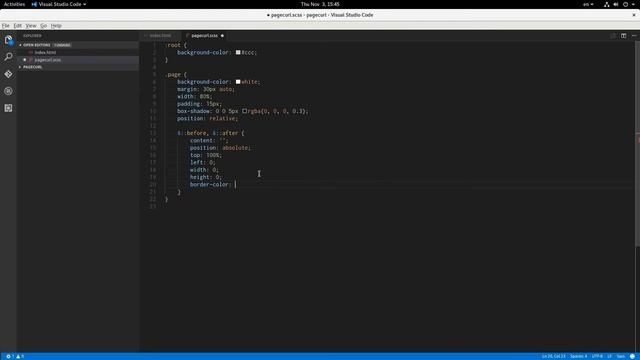Collapse the Open Editors section
Image resolution: width=640 pixels, height=360 pixels.
(36, 45)
